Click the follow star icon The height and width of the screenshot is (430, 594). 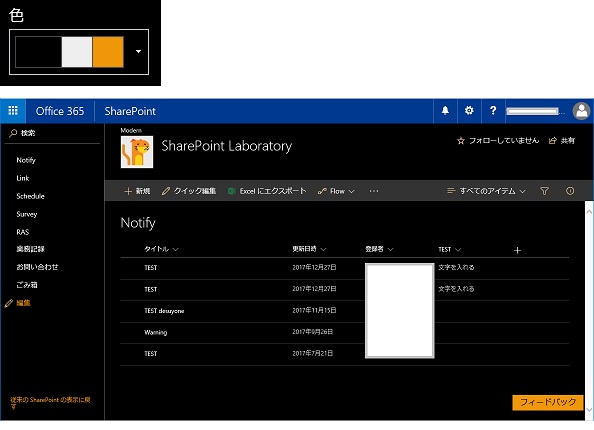[x=461, y=141]
